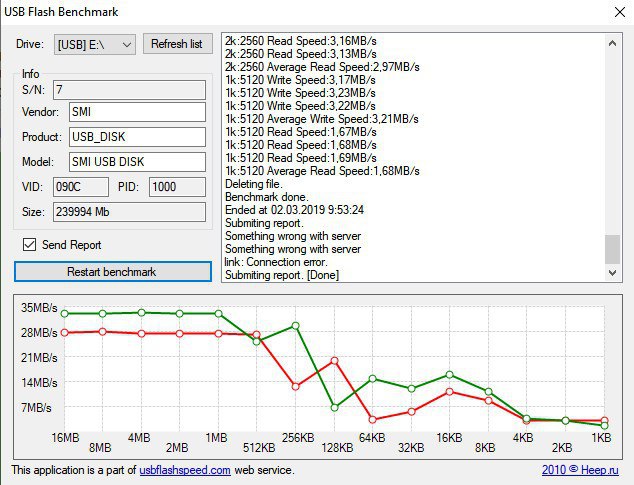Click the '1k:5120 Average Read Speed:1,68MB/s' log line

click(322, 171)
